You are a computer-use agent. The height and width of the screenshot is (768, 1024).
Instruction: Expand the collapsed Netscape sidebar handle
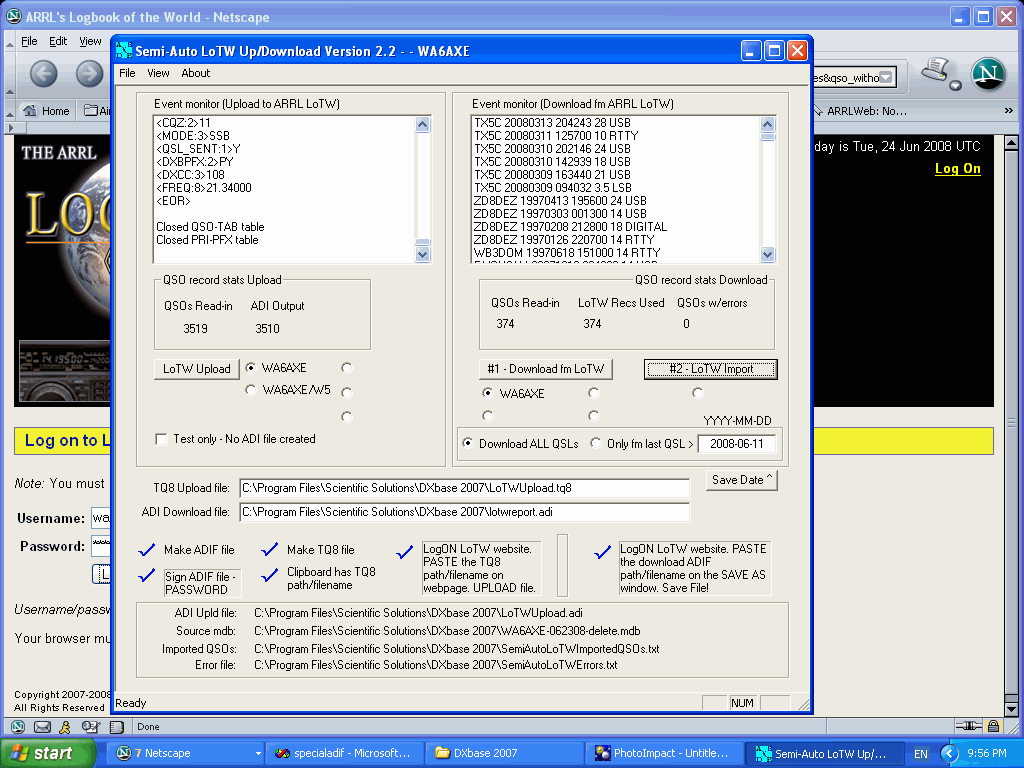[x=10, y=127]
